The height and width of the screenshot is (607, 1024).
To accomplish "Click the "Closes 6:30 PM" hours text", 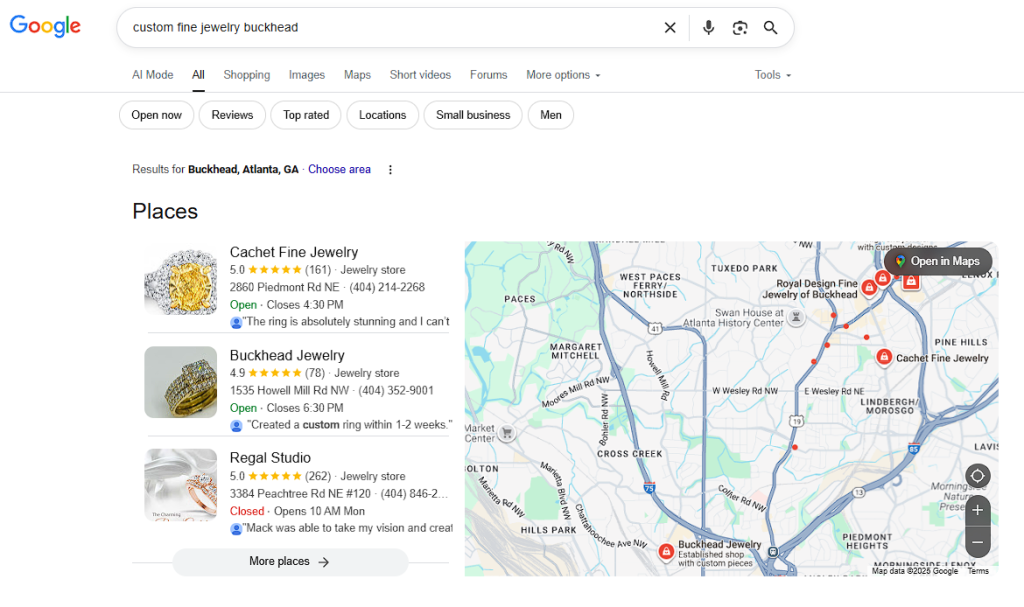I will click(305, 408).
